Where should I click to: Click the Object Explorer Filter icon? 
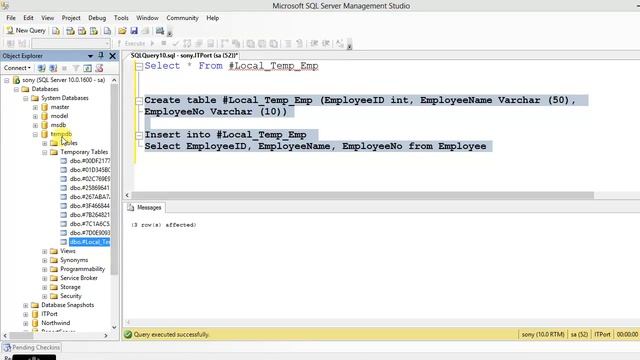76,68
